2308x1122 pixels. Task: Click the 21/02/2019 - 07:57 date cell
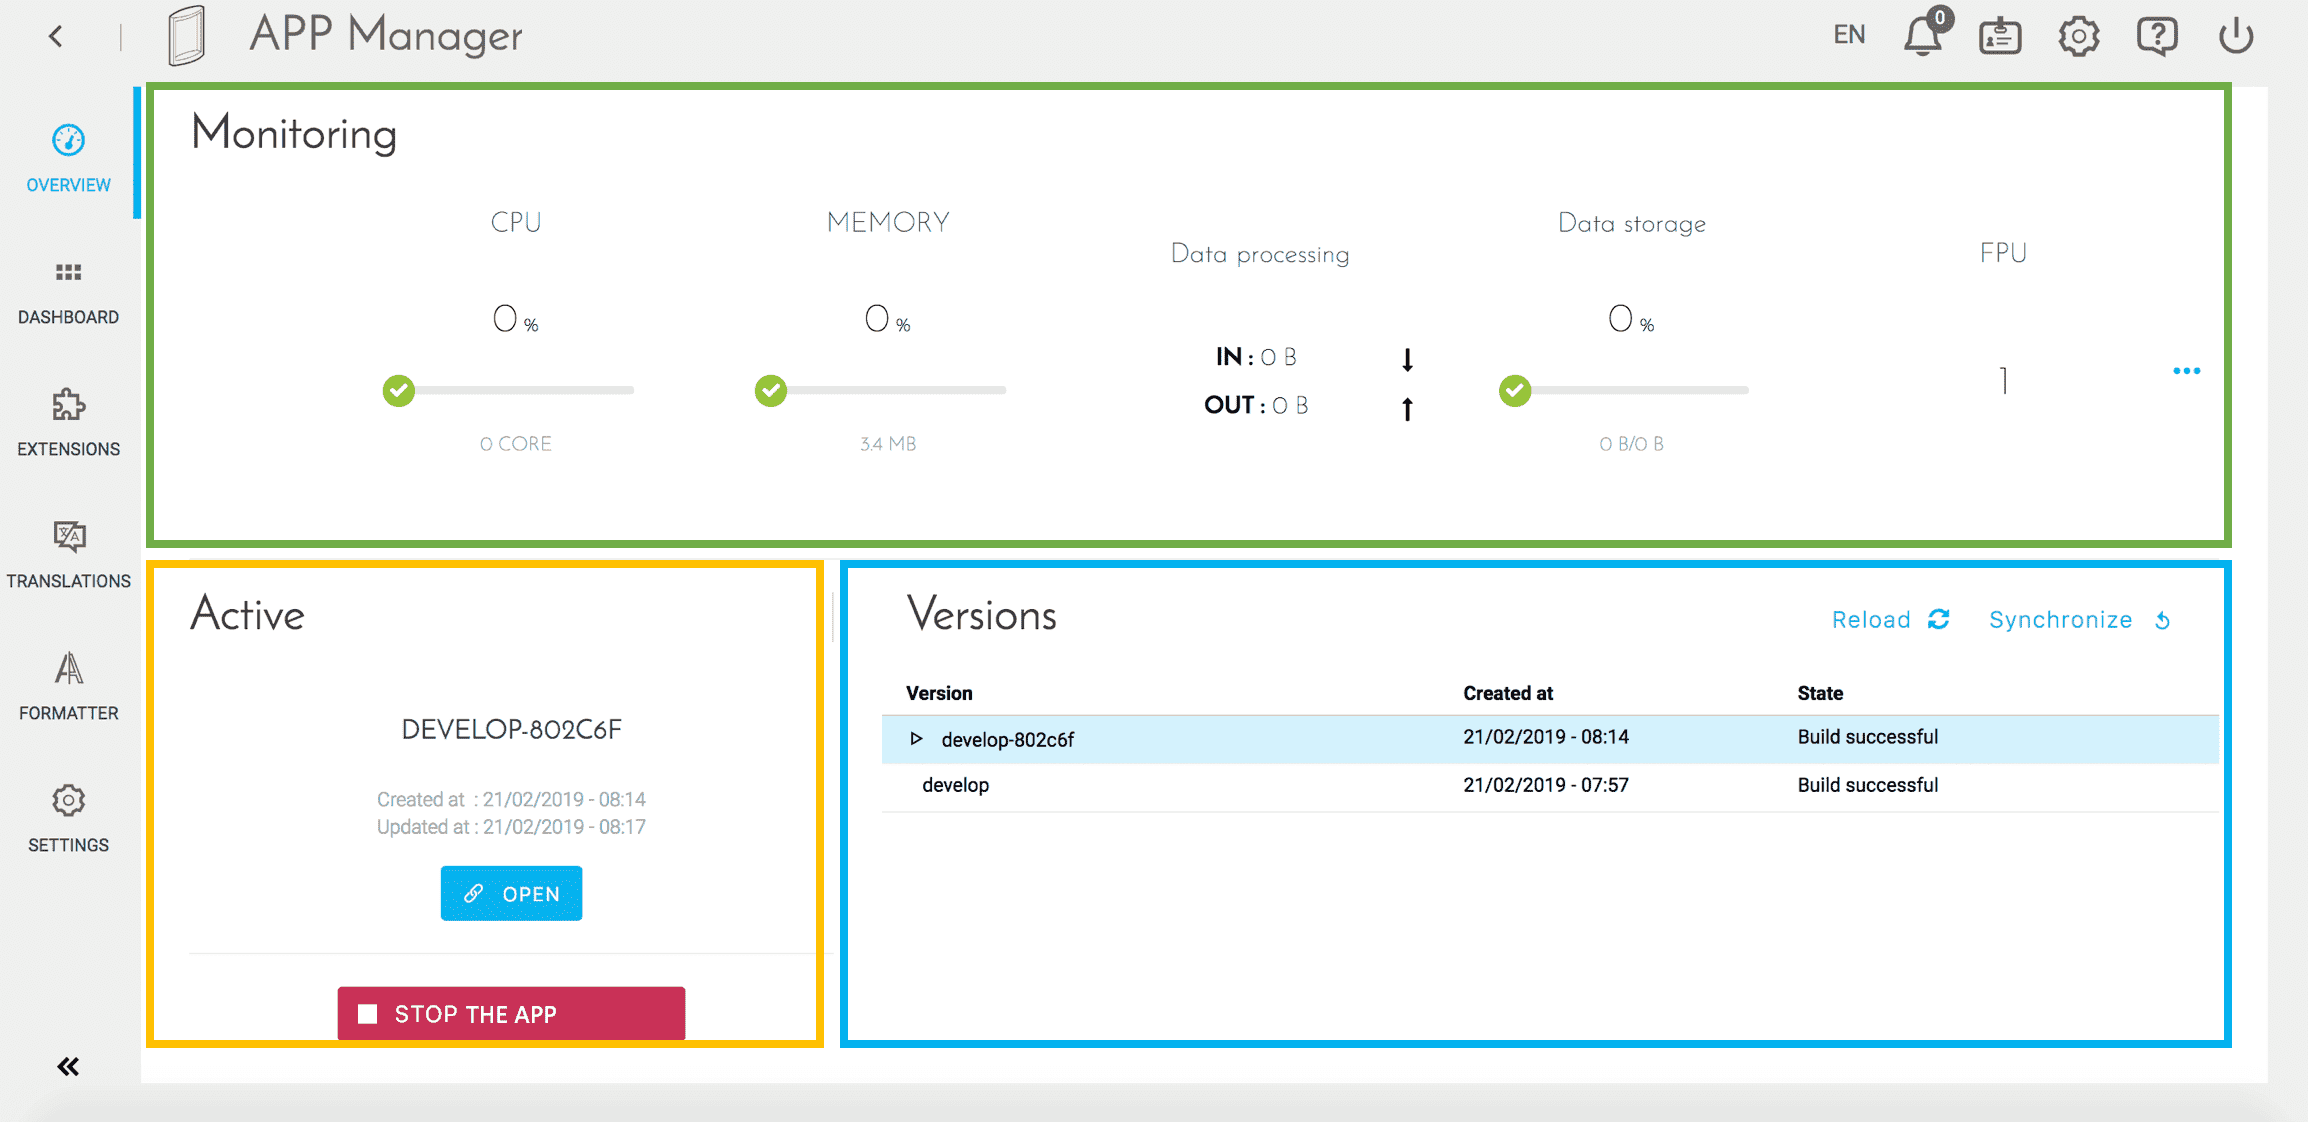(x=1546, y=785)
